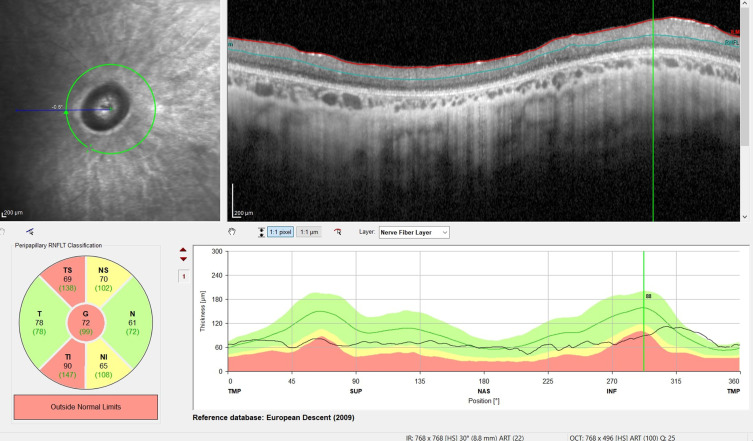Viewport: 753px width, 441px height.
Task: Select the nasal N sector of the chart
Action: pyautogui.click(x=131, y=321)
